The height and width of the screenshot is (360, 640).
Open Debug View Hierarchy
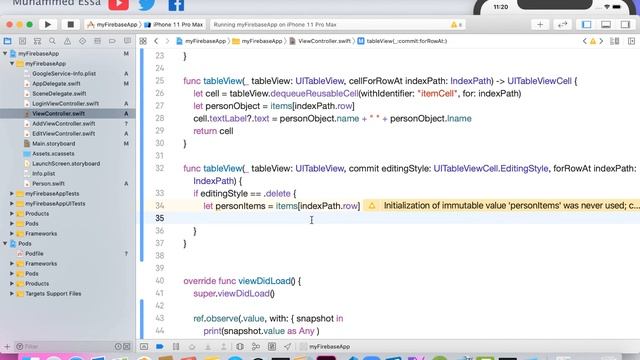pos(240,347)
